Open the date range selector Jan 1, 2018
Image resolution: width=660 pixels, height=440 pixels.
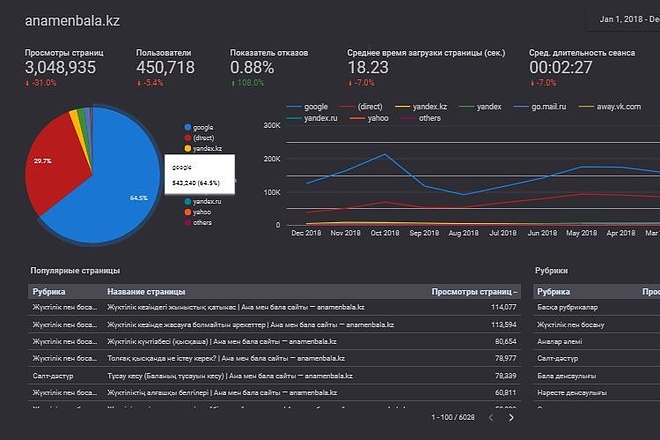point(624,19)
